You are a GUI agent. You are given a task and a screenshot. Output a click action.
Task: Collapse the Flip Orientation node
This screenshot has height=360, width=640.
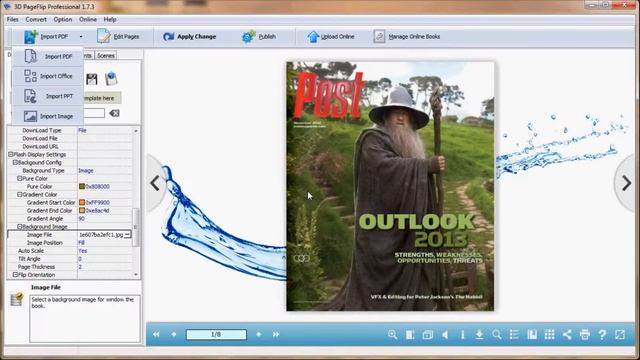(x=15, y=275)
